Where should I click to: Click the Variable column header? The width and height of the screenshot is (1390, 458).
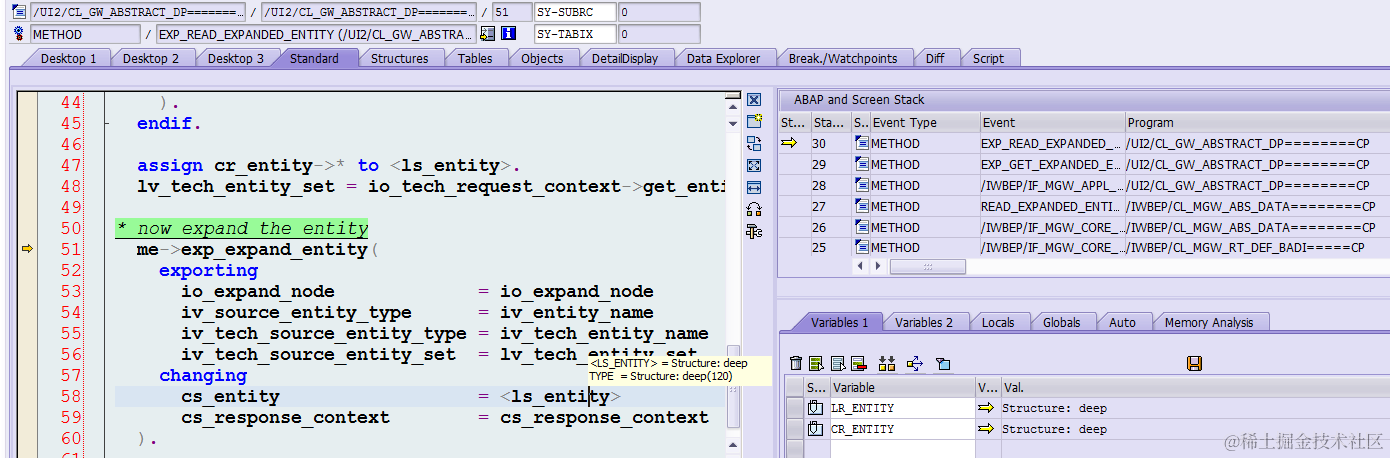click(902, 387)
